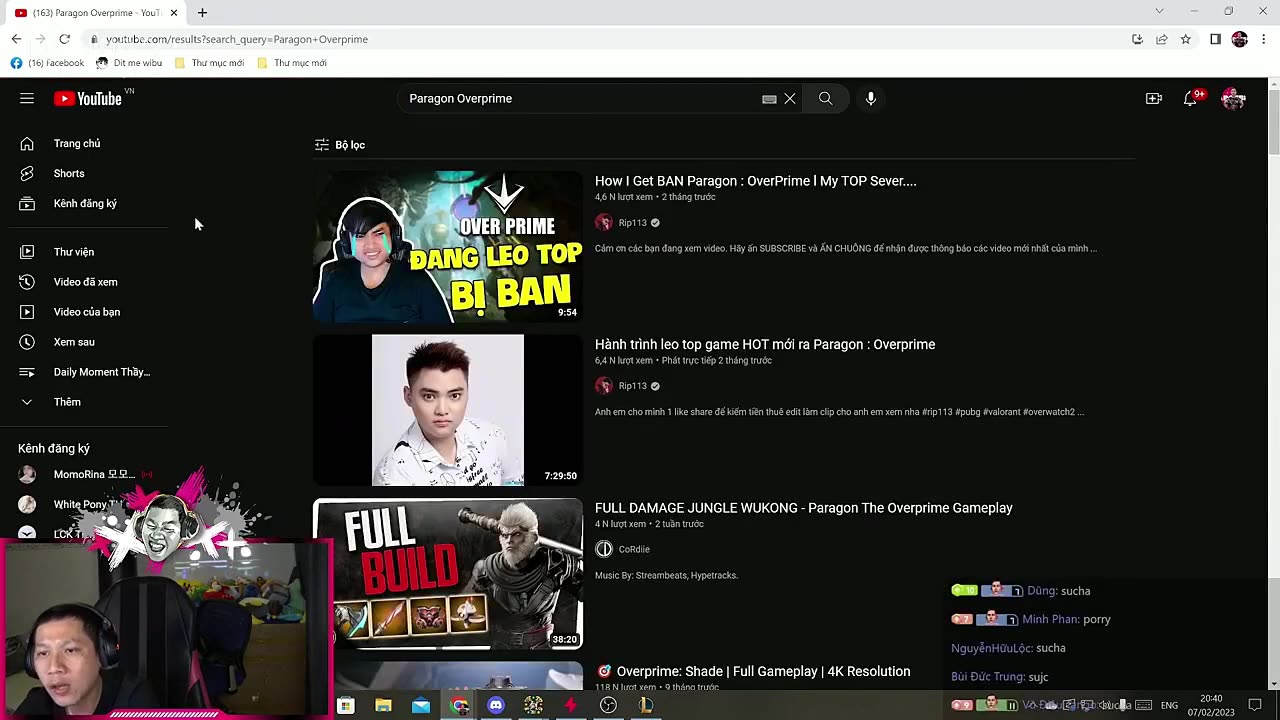1280x720 pixels.
Task: Open the notifications bell
Action: 1190,98
